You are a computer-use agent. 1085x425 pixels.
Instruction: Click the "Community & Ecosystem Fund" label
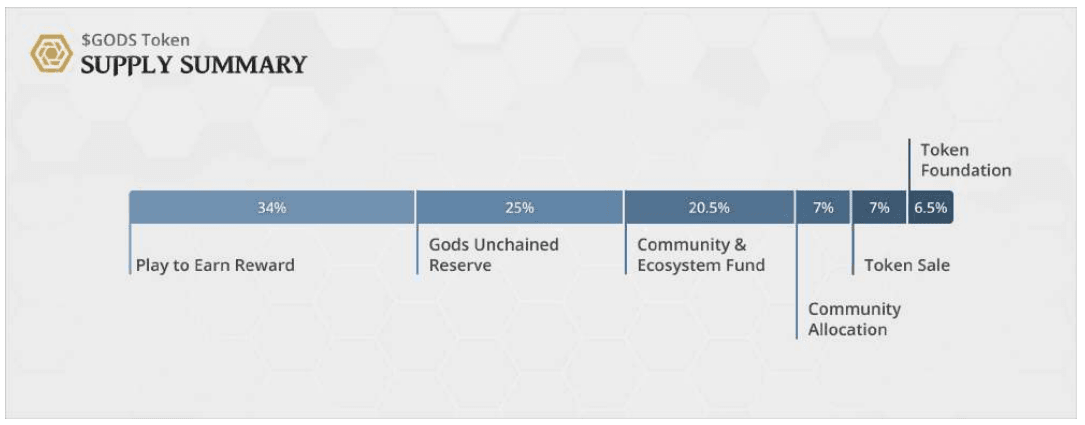[701, 255]
